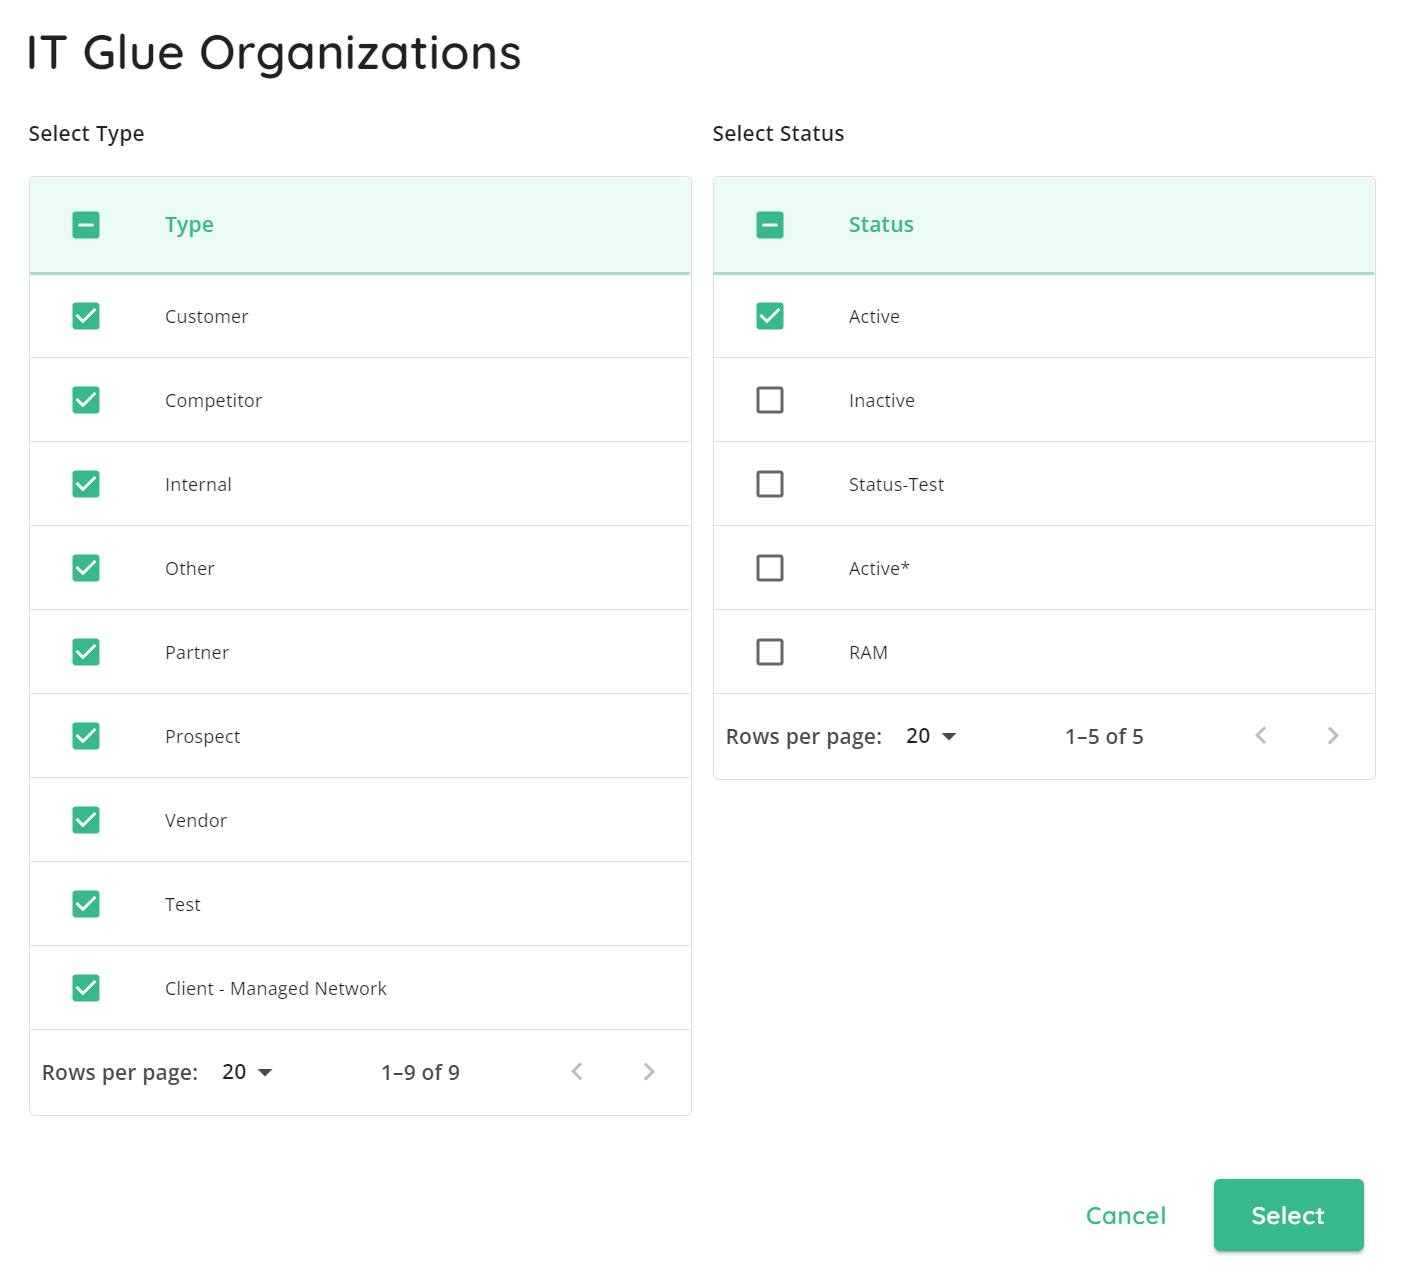This screenshot has width=1404, height=1286.
Task: Uncheck the Test type checkbox
Action: coord(86,904)
